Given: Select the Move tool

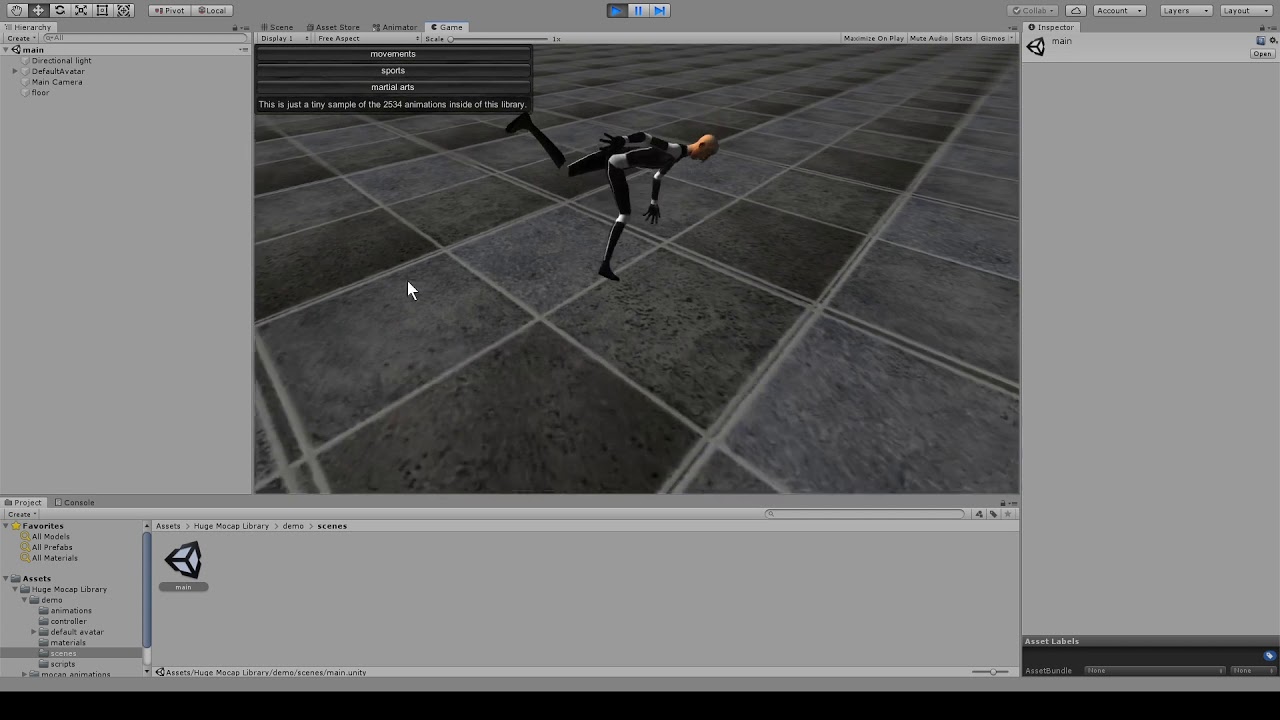Looking at the screenshot, I should tap(38, 10).
